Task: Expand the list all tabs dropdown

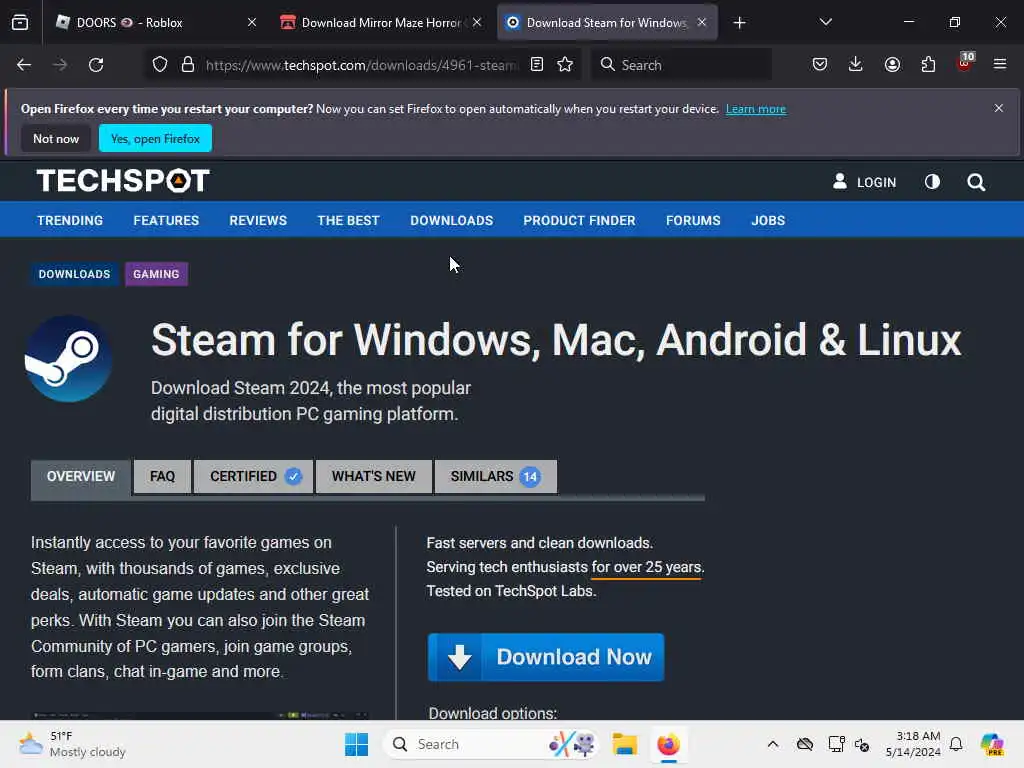Action: click(x=825, y=23)
